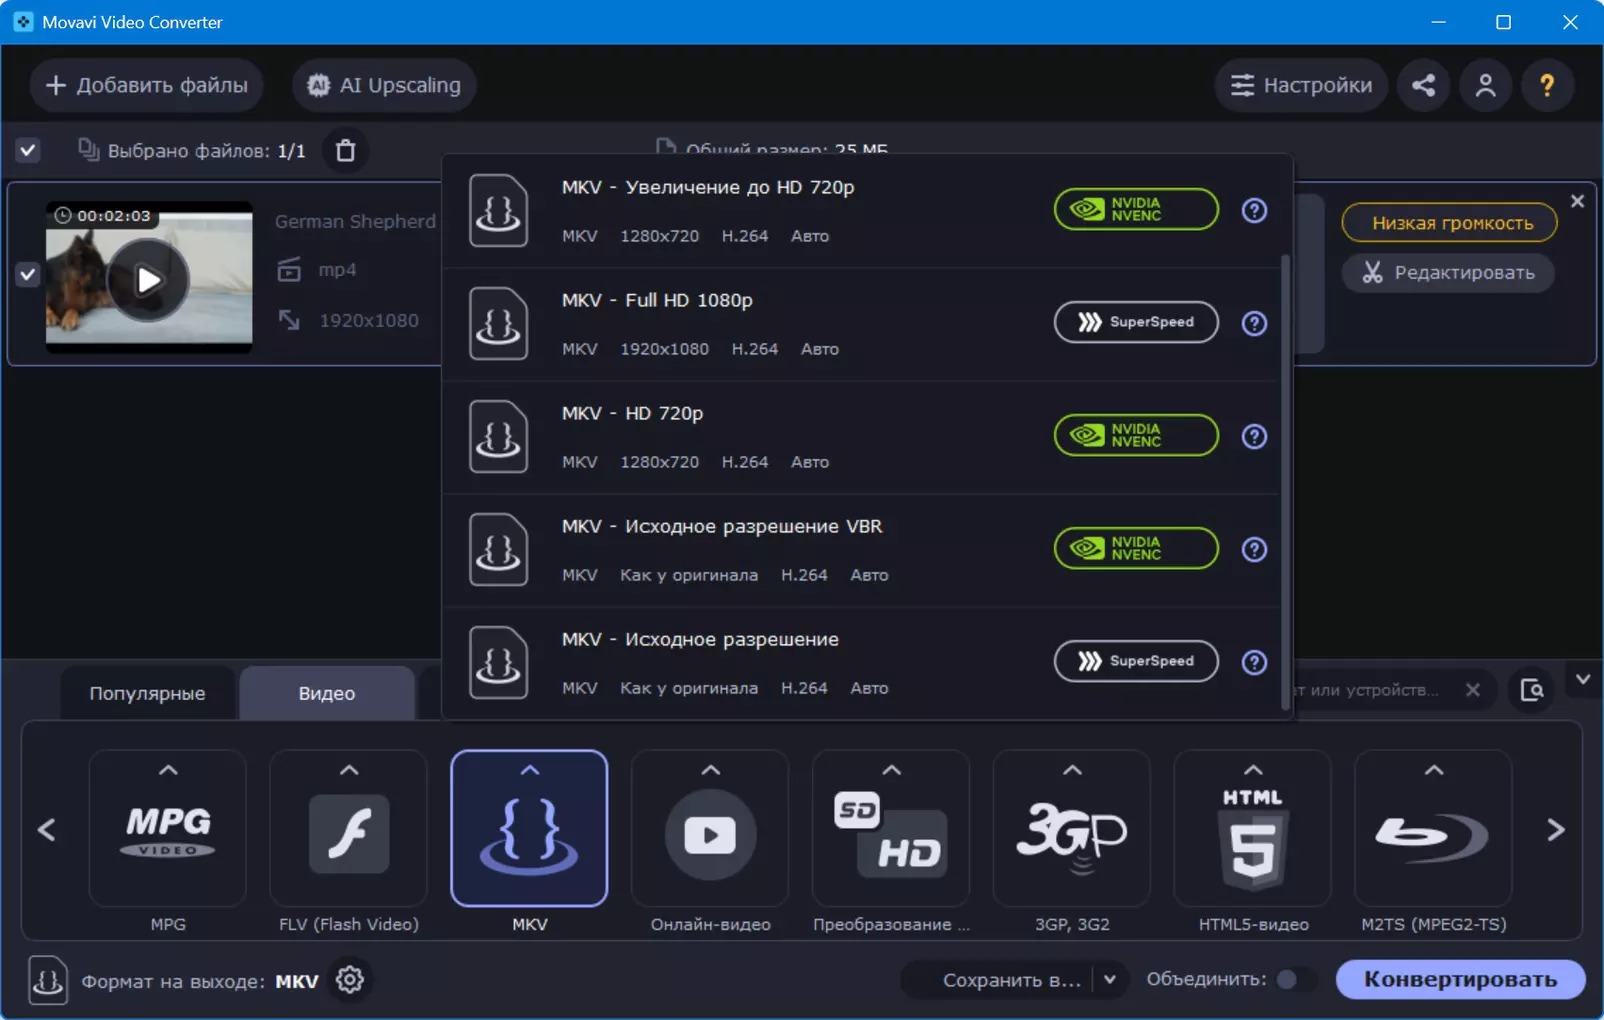
Task: Show info for last MKV original resolution preset
Action: [1254, 662]
